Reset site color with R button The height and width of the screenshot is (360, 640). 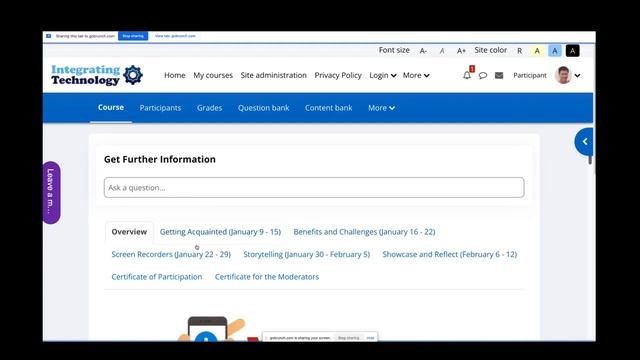[x=520, y=51]
